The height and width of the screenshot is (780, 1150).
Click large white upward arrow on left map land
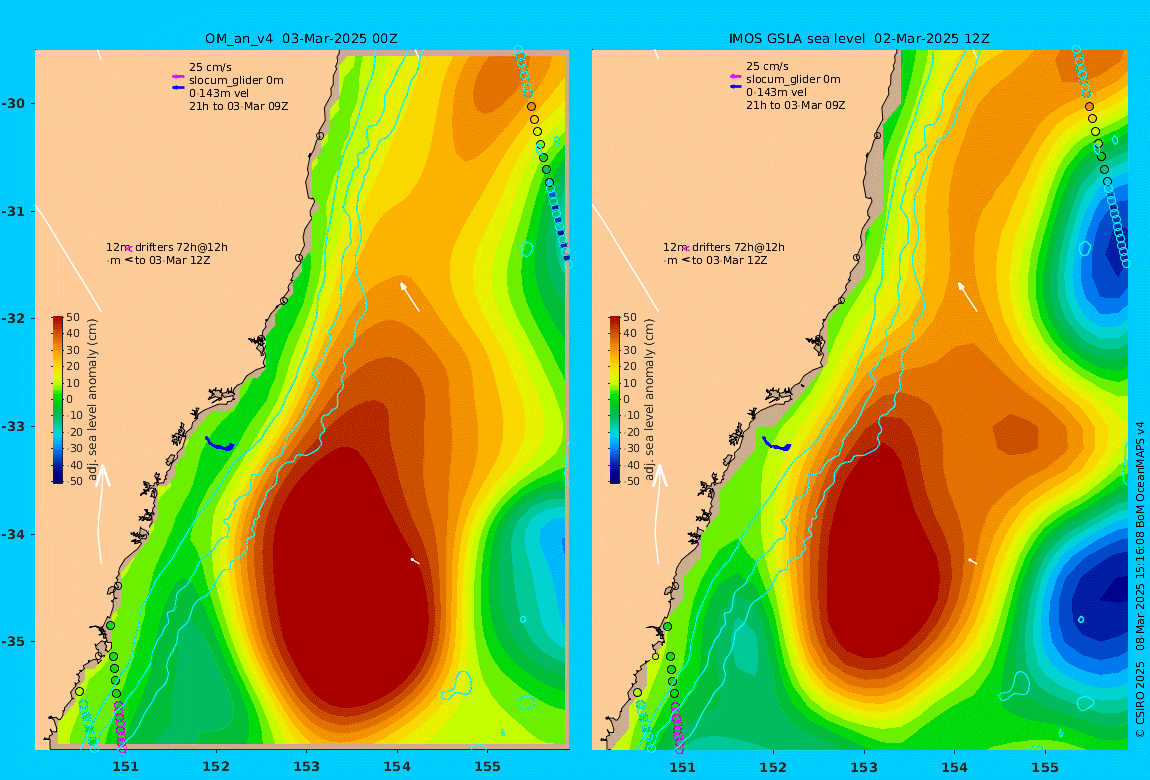click(101, 513)
